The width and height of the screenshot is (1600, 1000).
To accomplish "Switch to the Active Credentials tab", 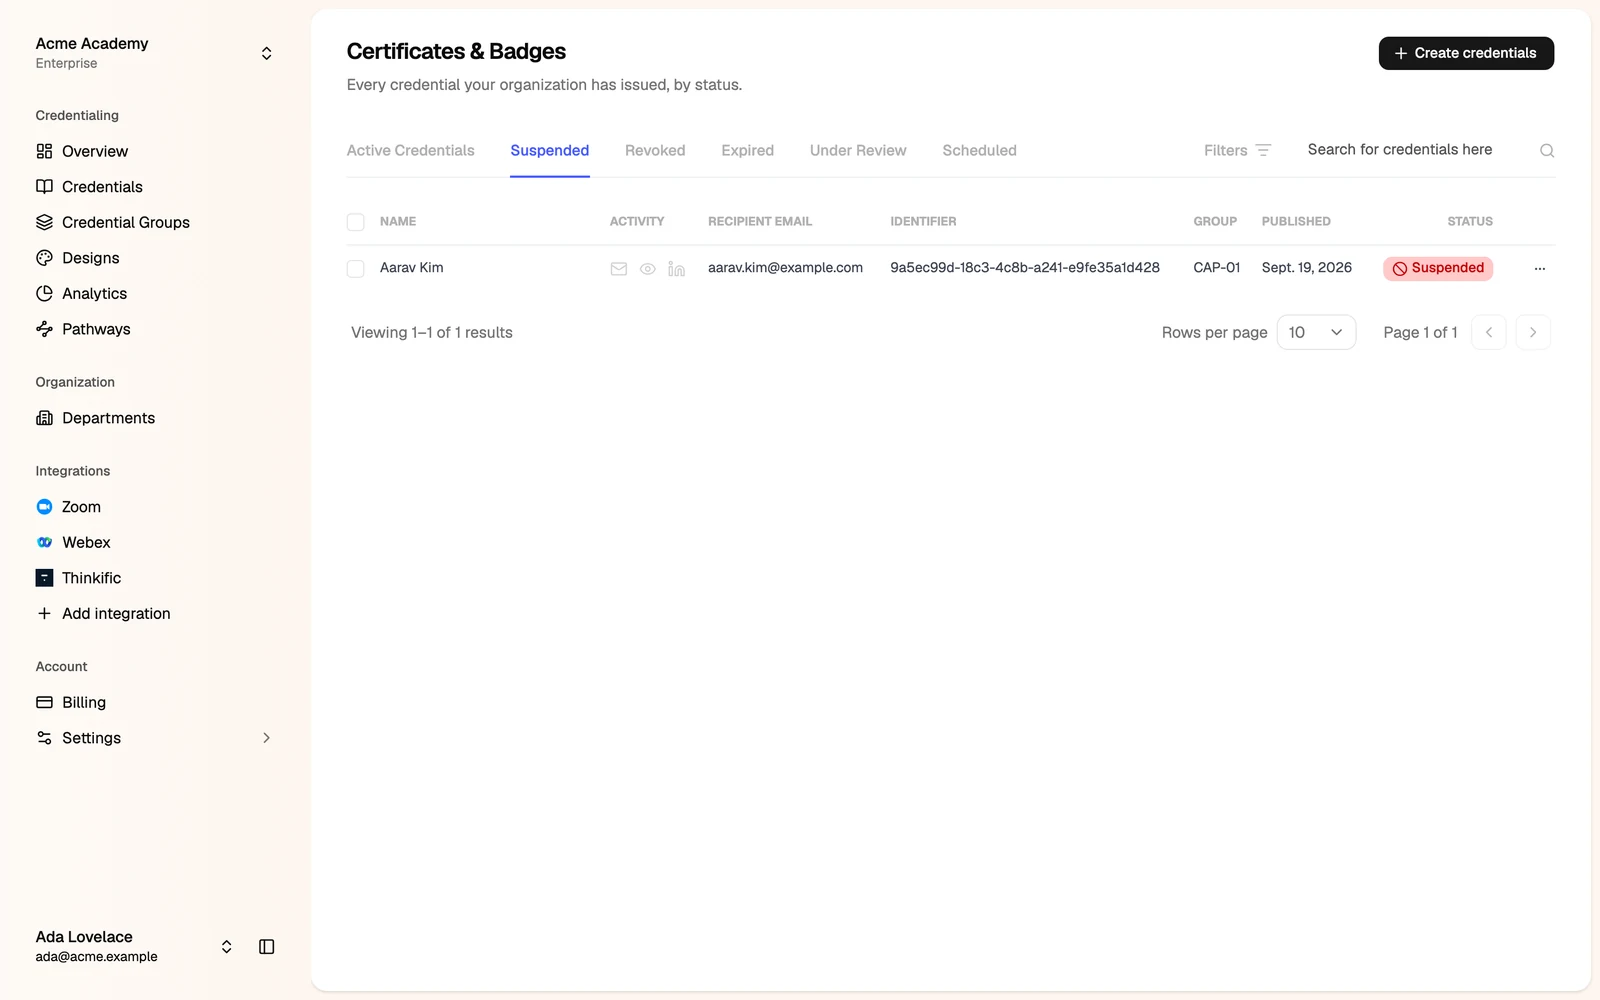I will 411,150.
